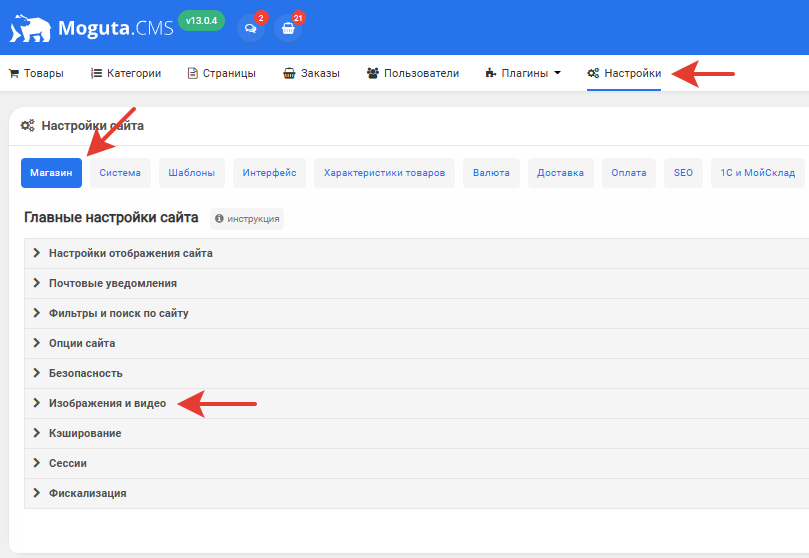Viewport: 809px width, 558px height.
Task: Open the Страницы menu item
Action: pos(221,73)
